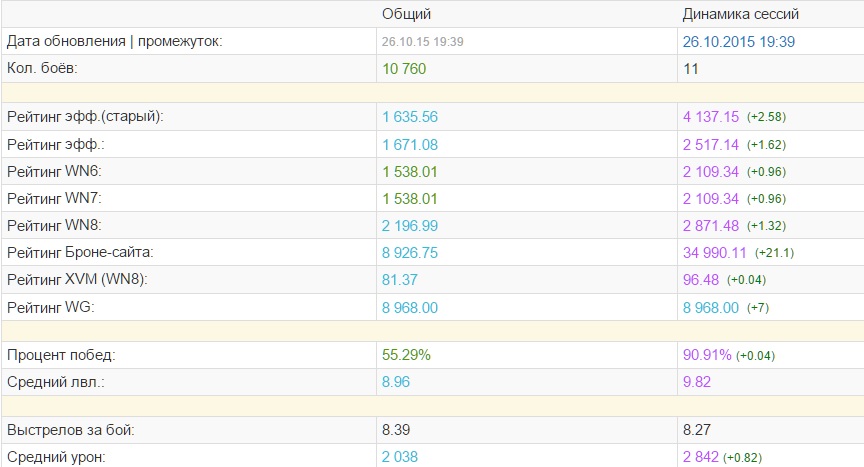
Task: Click the session average damage 2 842
Action: [x=701, y=458]
